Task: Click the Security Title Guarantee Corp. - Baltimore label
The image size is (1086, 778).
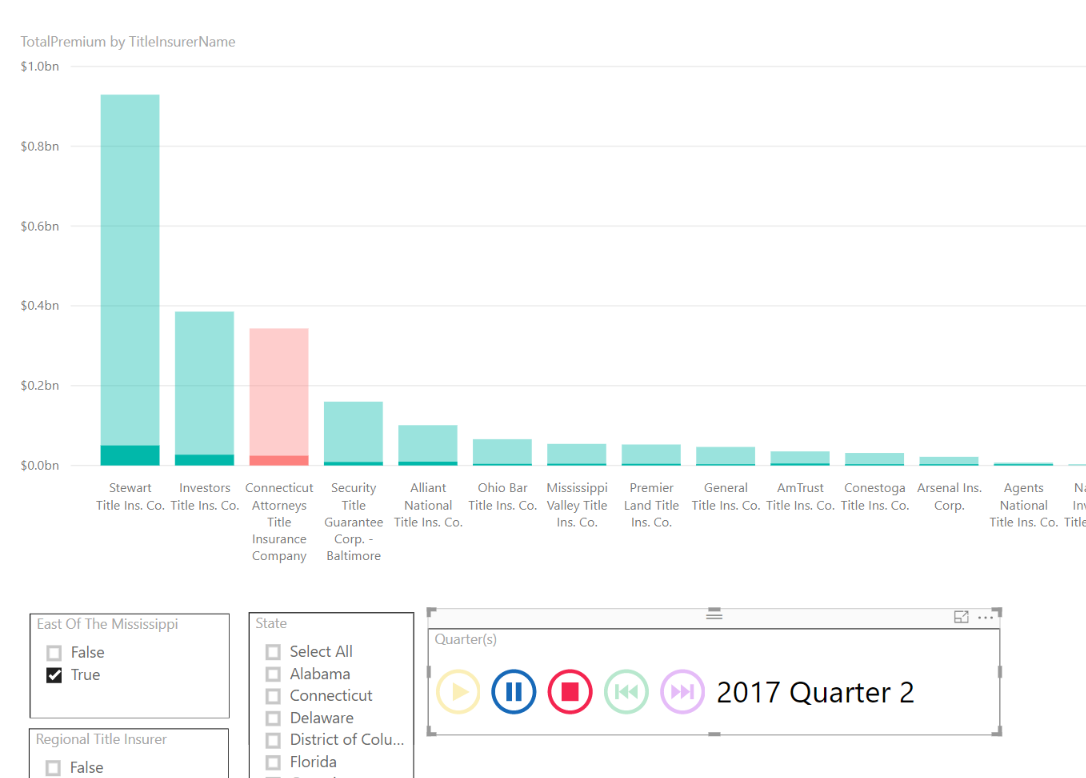Action: click(x=353, y=522)
